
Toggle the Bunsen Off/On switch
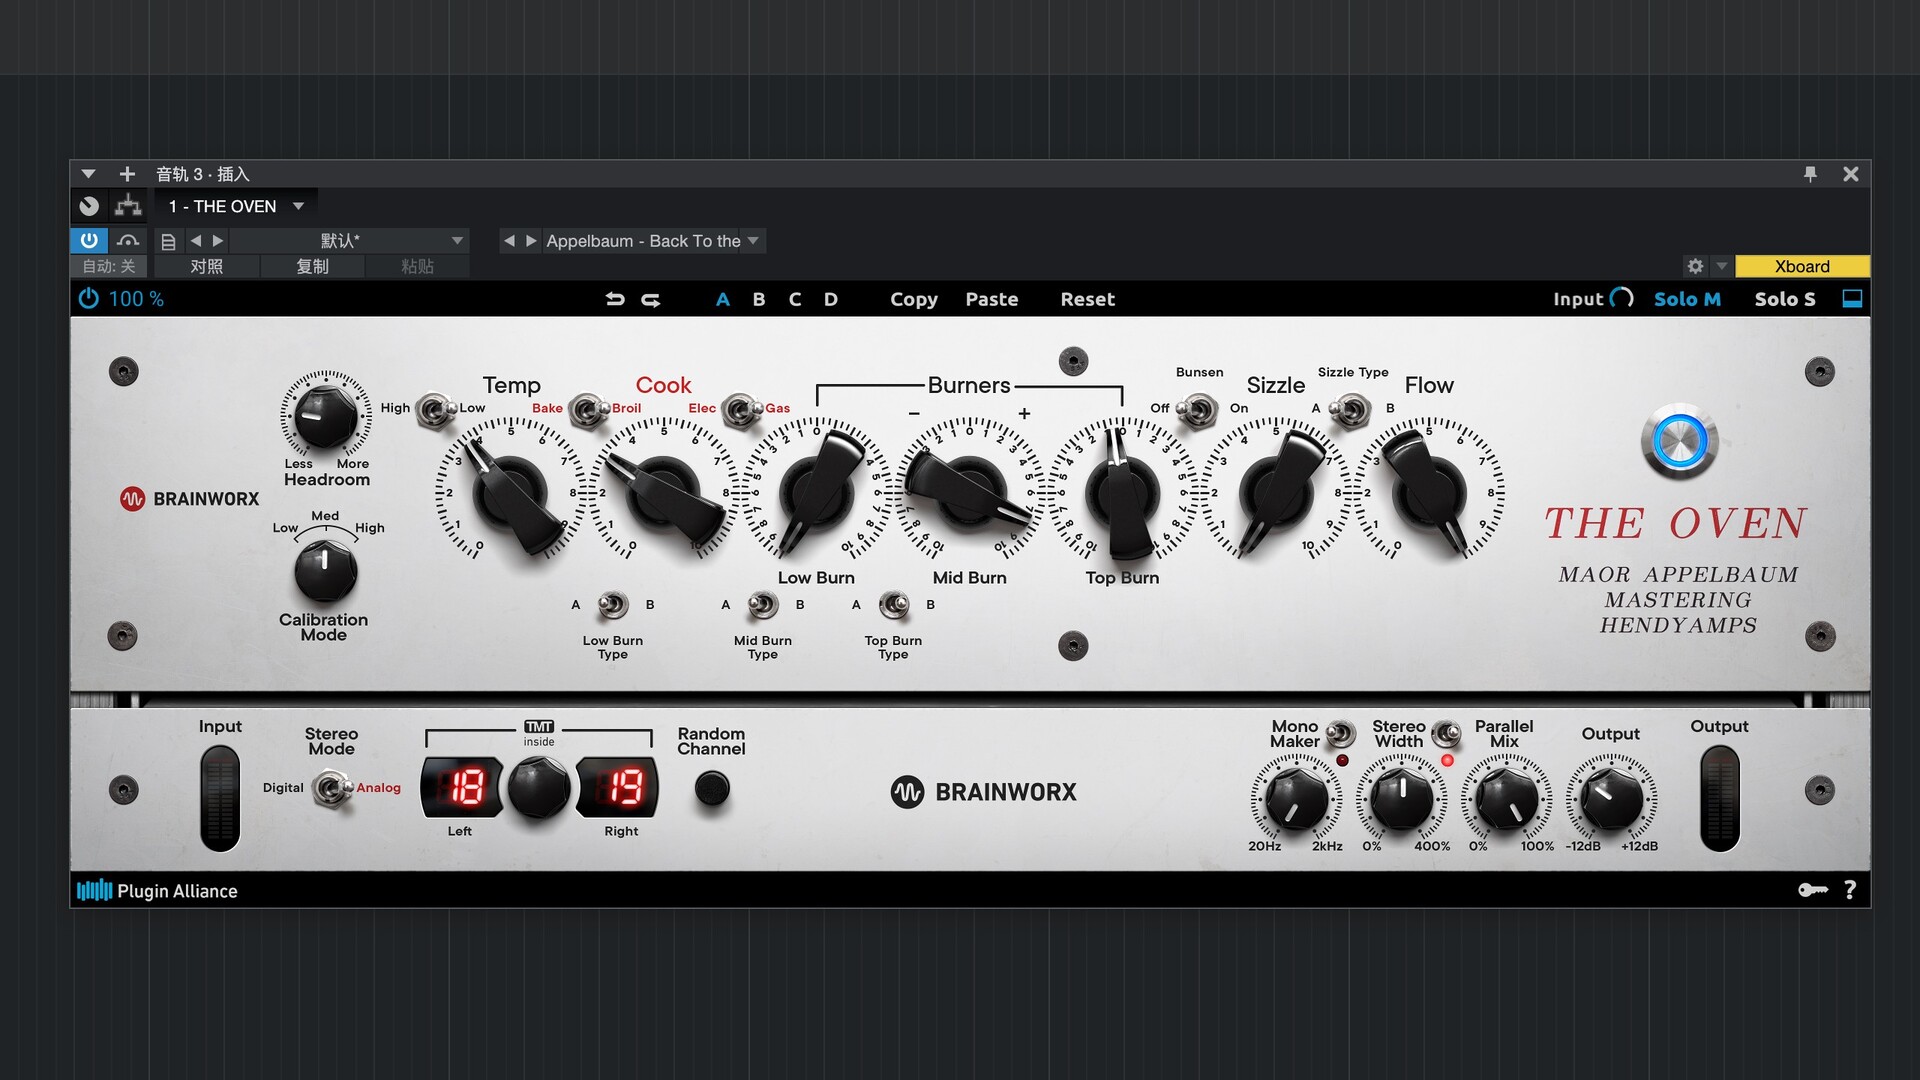1196,409
